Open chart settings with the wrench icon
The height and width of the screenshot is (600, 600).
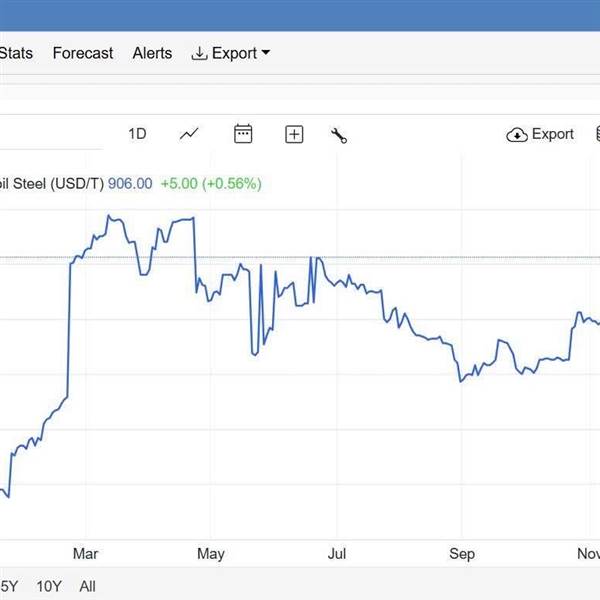point(339,135)
